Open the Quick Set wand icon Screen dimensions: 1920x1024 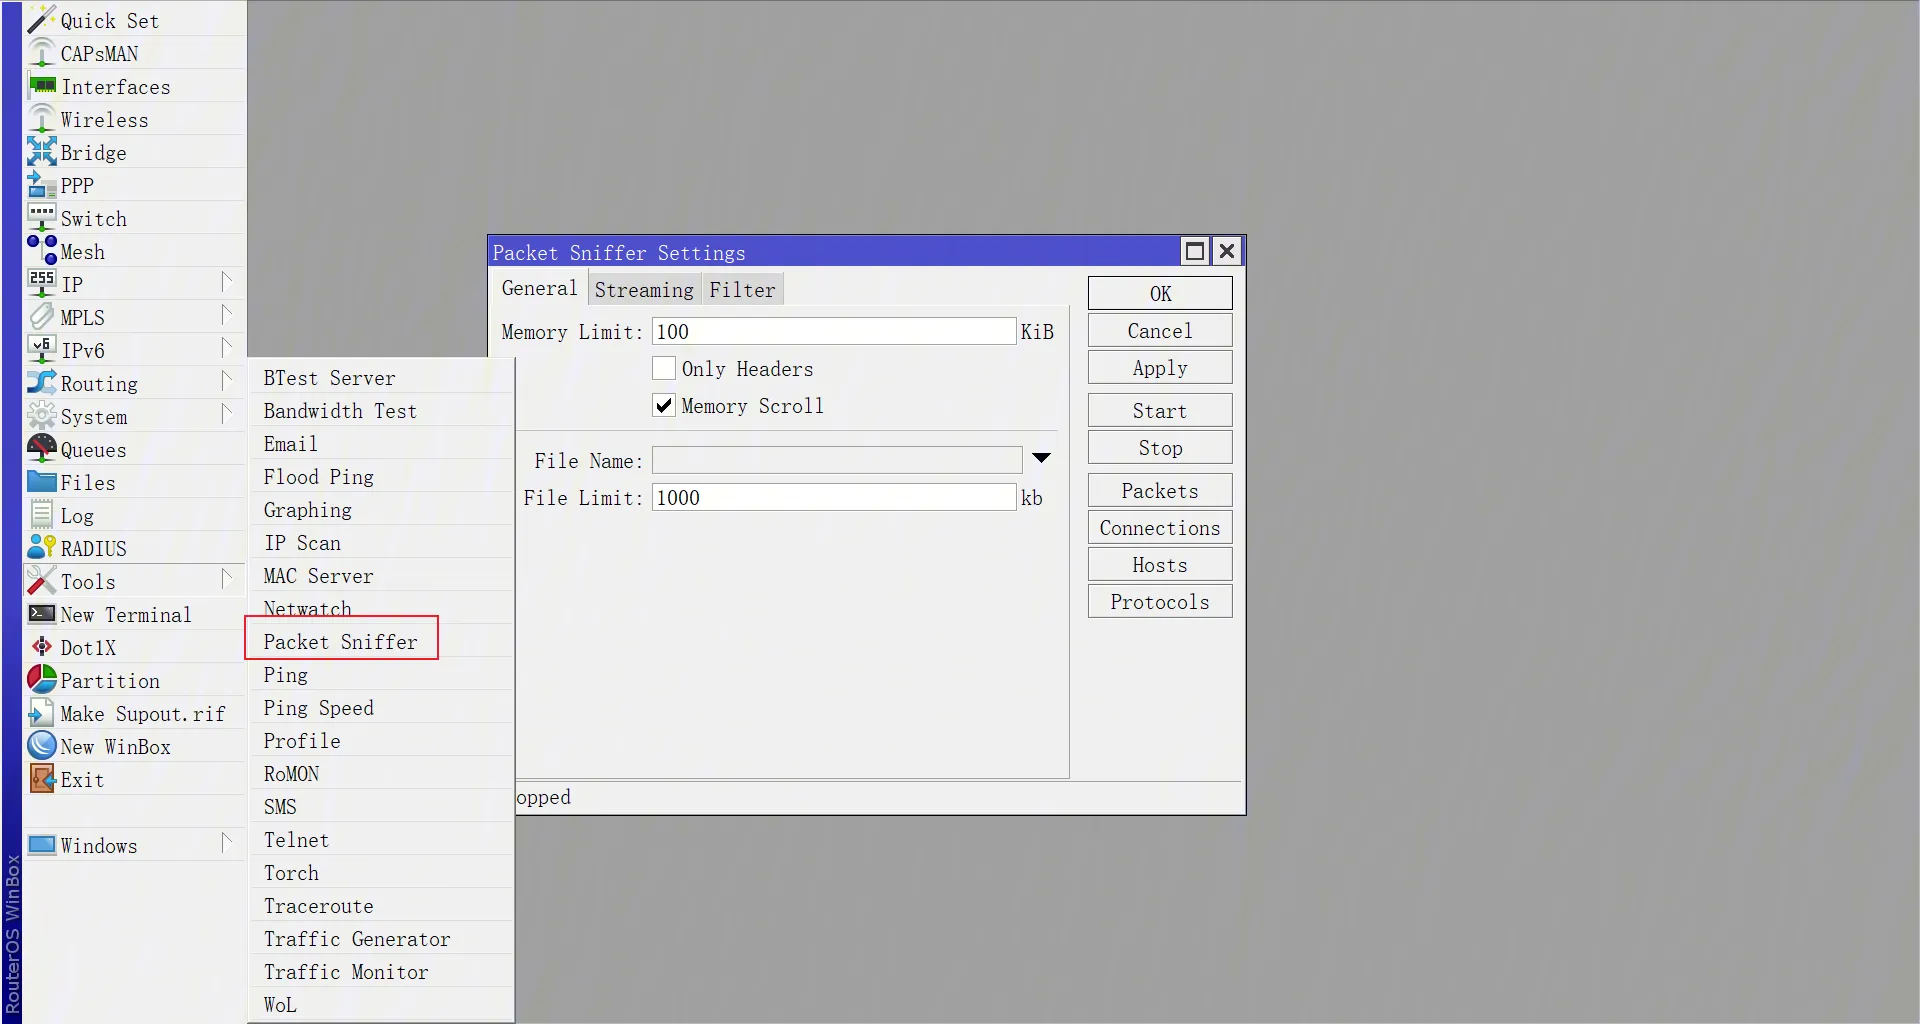coord(41,20)
